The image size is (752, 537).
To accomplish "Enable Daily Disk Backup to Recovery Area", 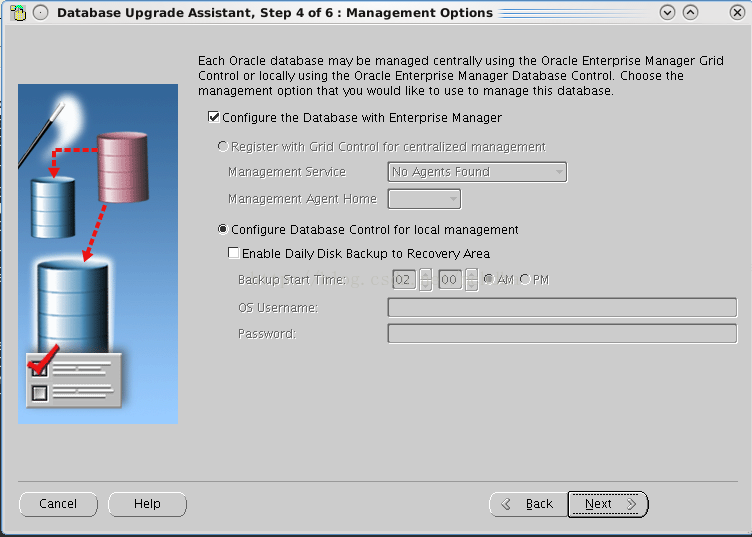I will [x=234, y=254].
